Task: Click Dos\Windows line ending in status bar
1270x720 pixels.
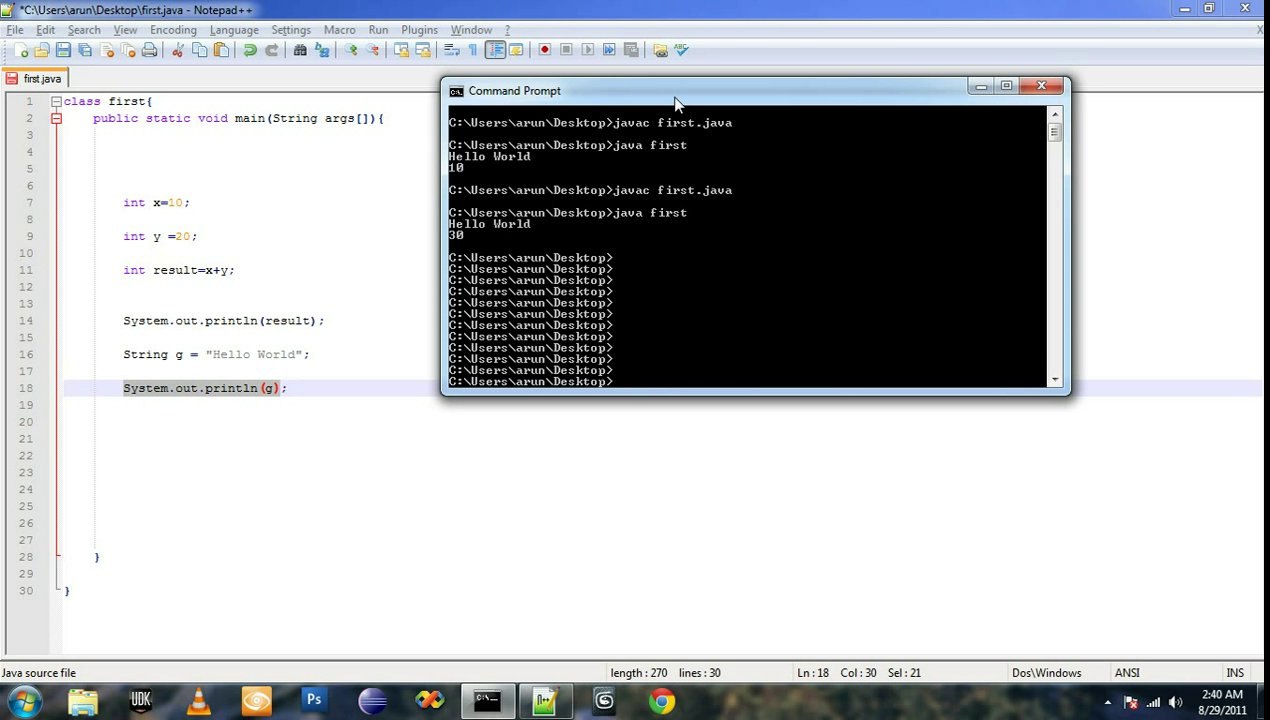Action: point(1045,673)
